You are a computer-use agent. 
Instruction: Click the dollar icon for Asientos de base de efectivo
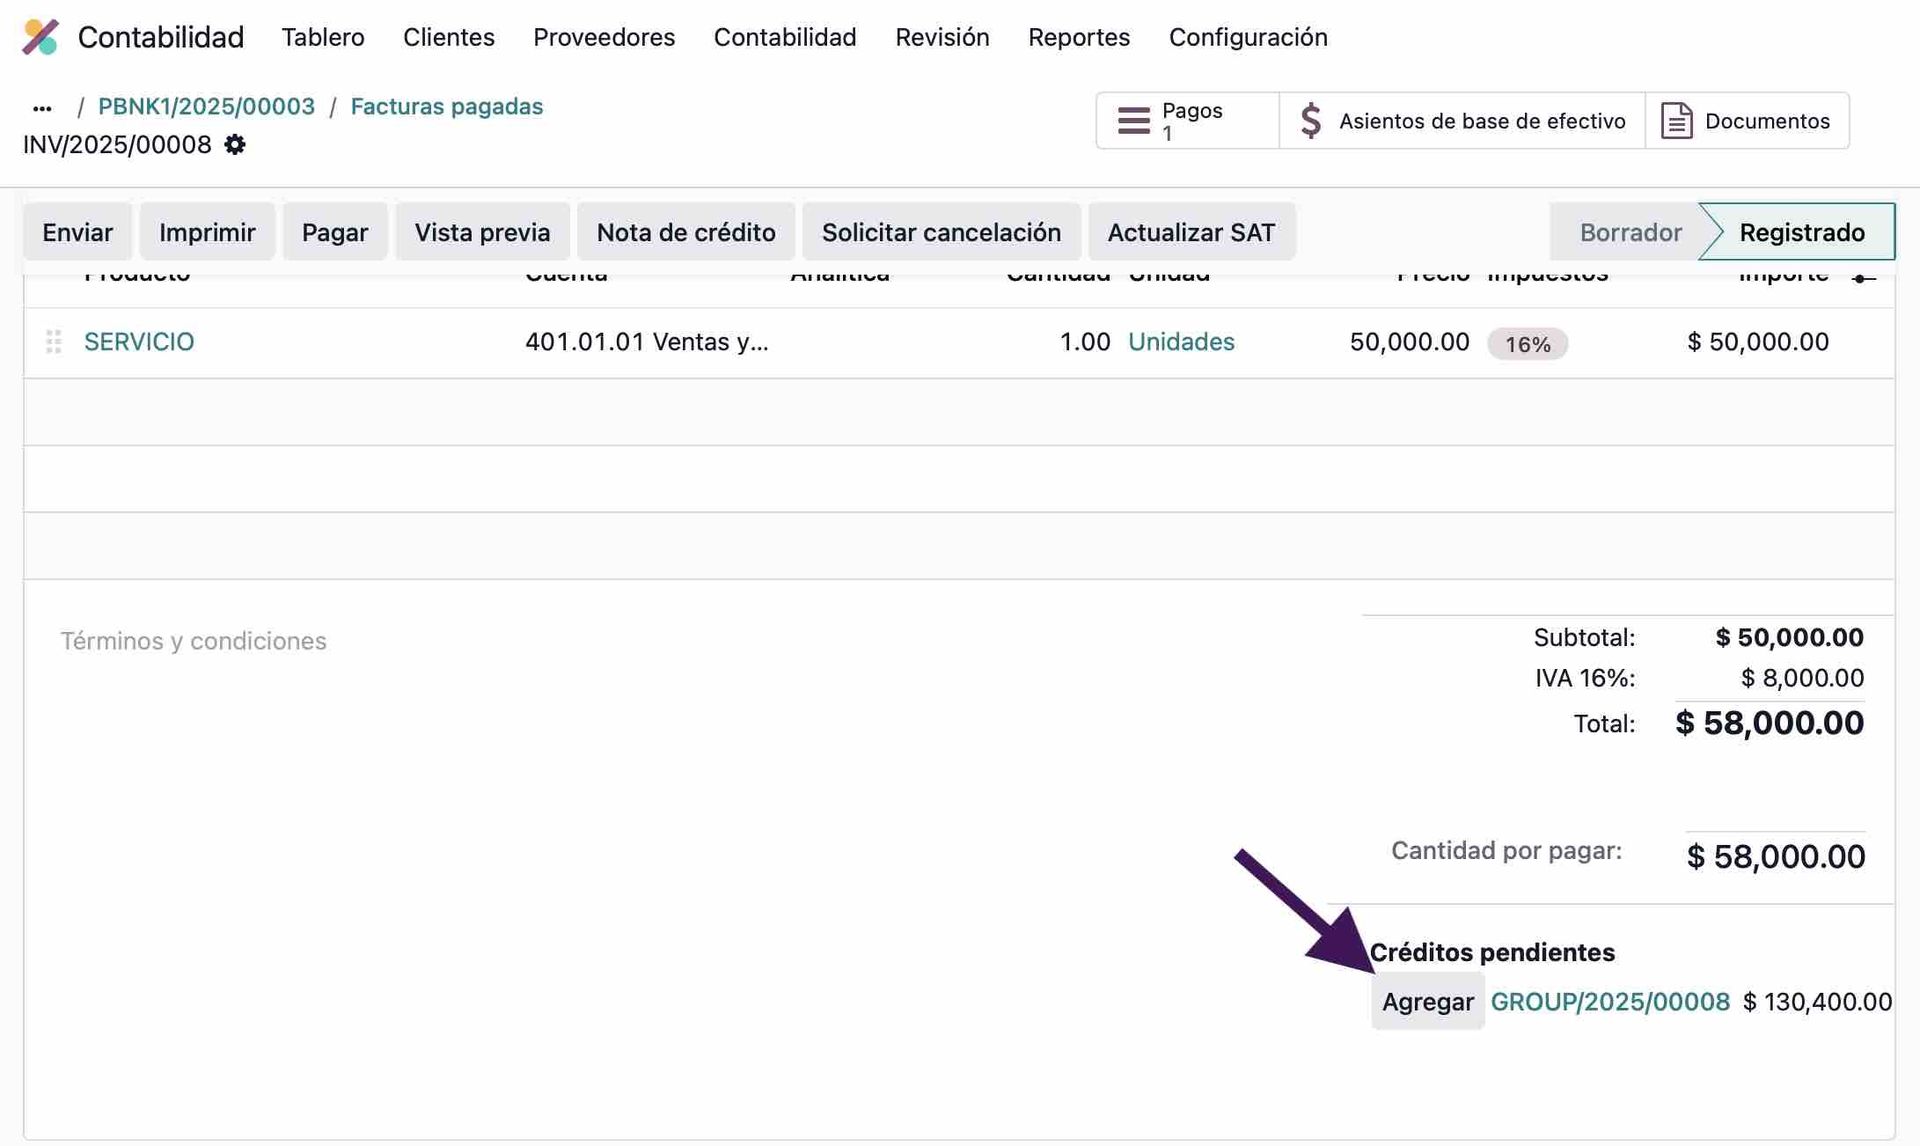click(x=1310, y=120)
